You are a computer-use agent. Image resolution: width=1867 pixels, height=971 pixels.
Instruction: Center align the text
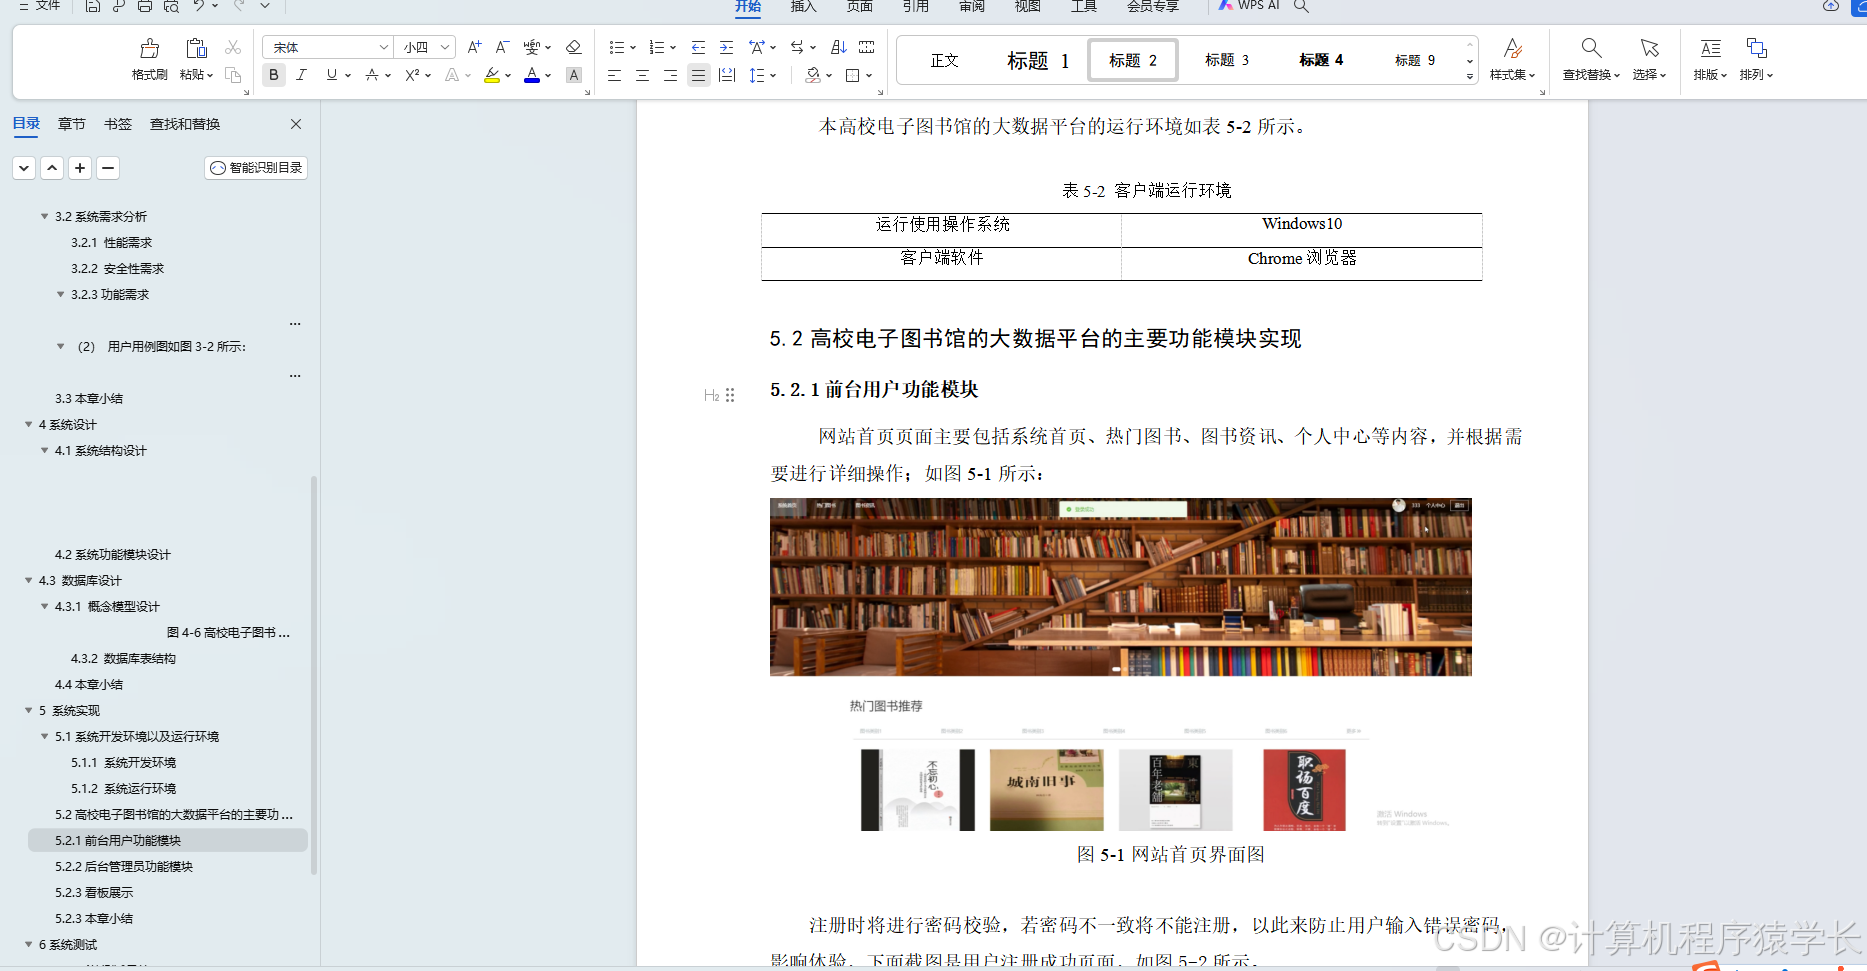(642, 75)
